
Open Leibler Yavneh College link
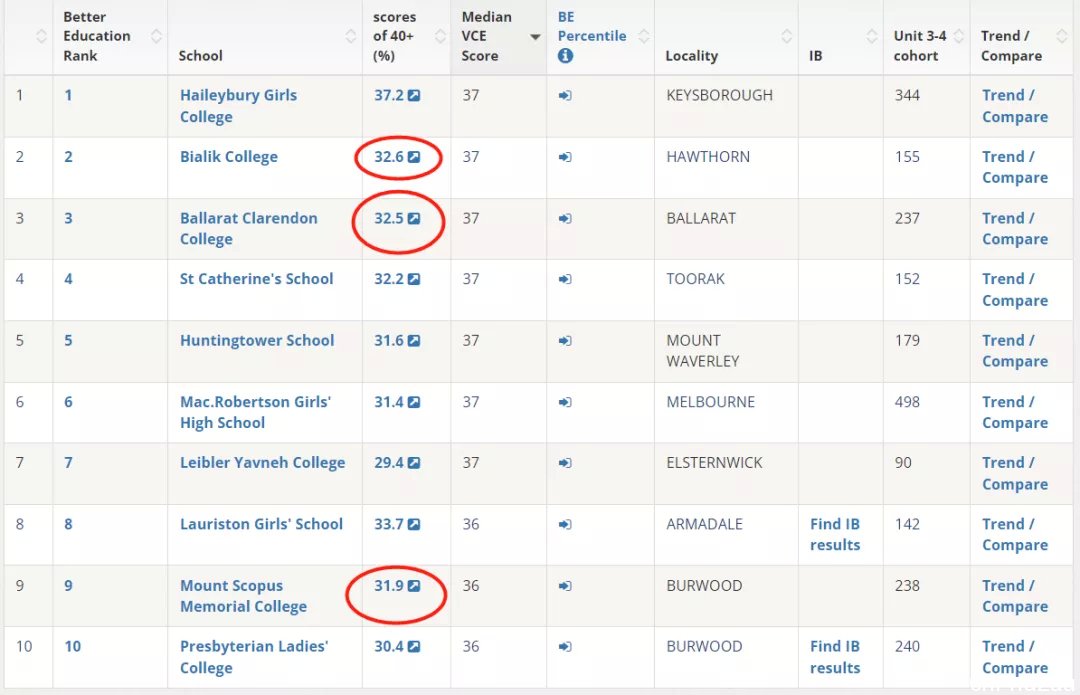[262, 463]
